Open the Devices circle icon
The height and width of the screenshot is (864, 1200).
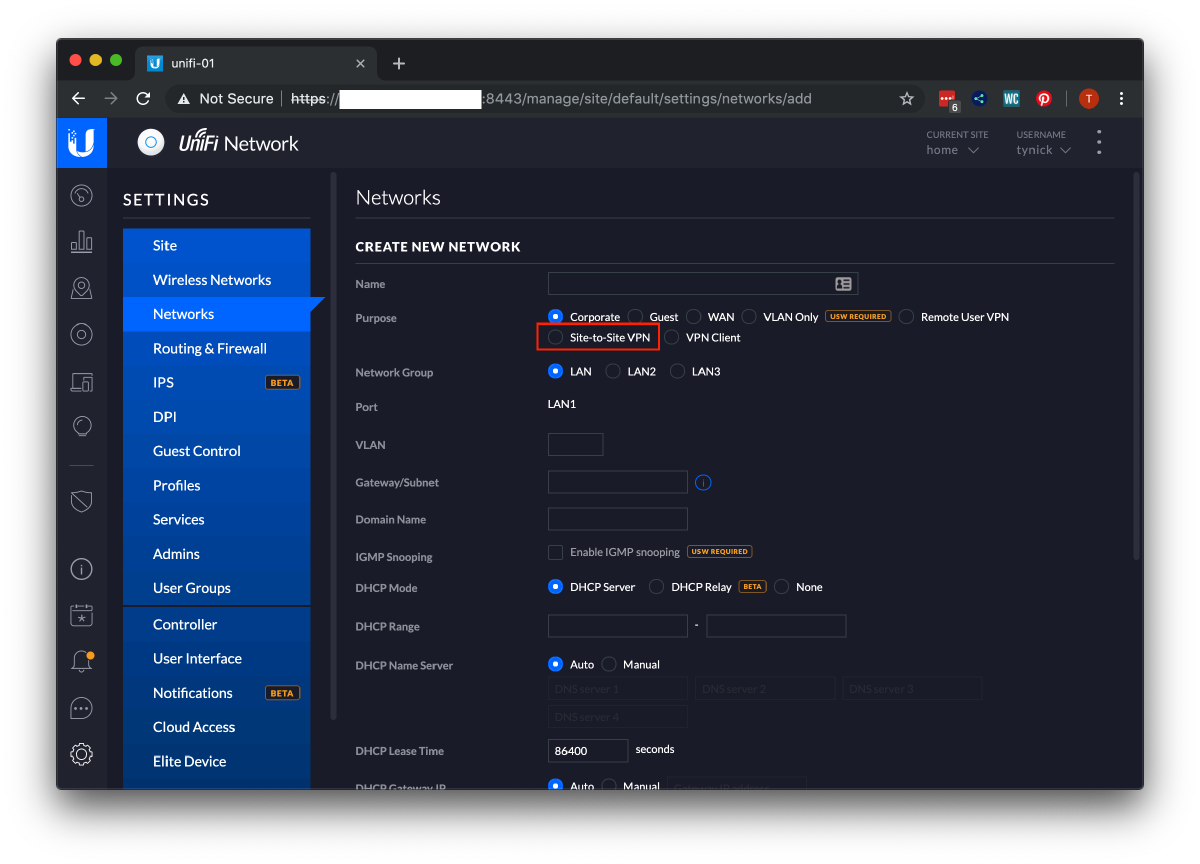pos(82,335)
